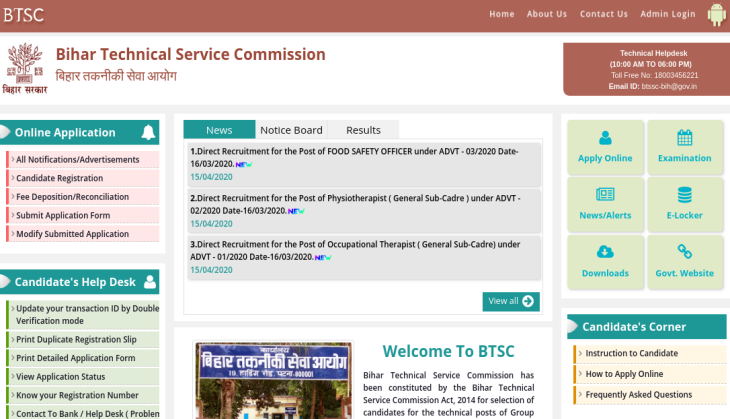Screen dimensions: 730x419
Task: Open the Govt. Website tile
Action: point(684,262)
